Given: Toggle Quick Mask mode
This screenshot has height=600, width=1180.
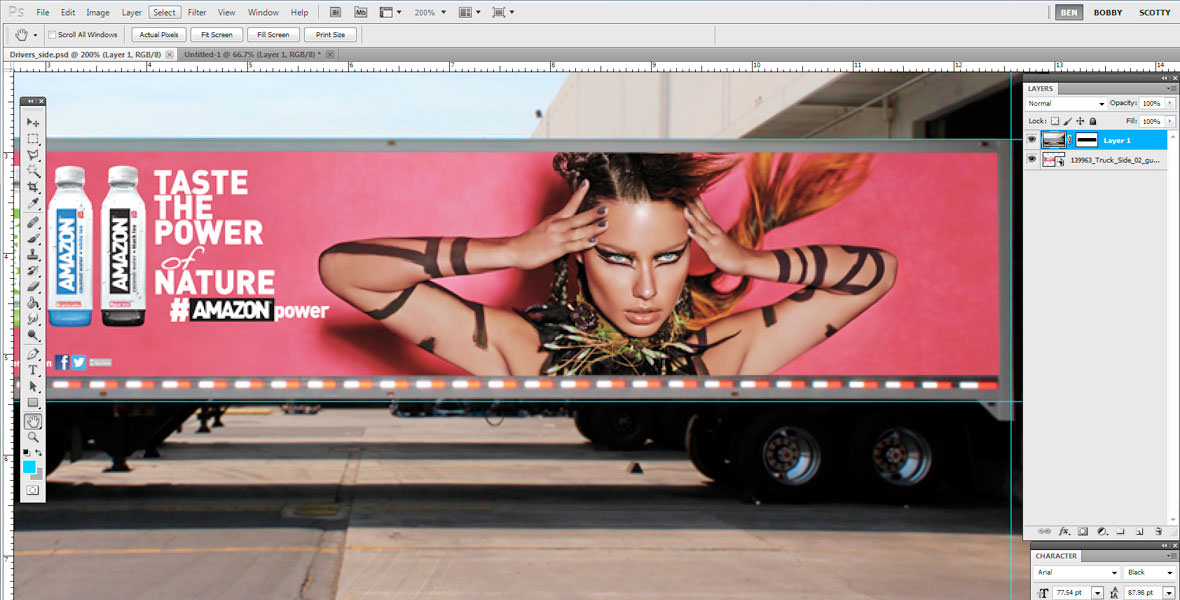Looking at the screenshot, I should coord(33,490).
